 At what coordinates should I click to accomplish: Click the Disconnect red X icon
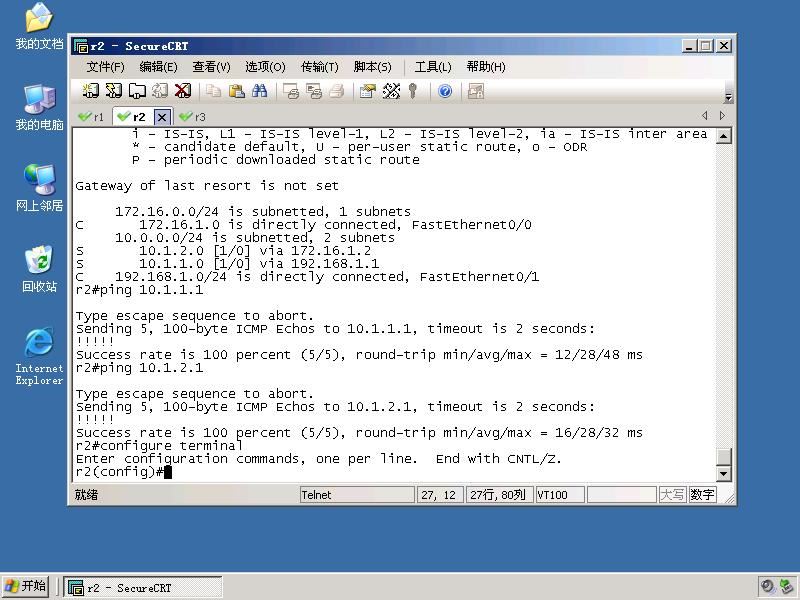[x=183, y=91]
